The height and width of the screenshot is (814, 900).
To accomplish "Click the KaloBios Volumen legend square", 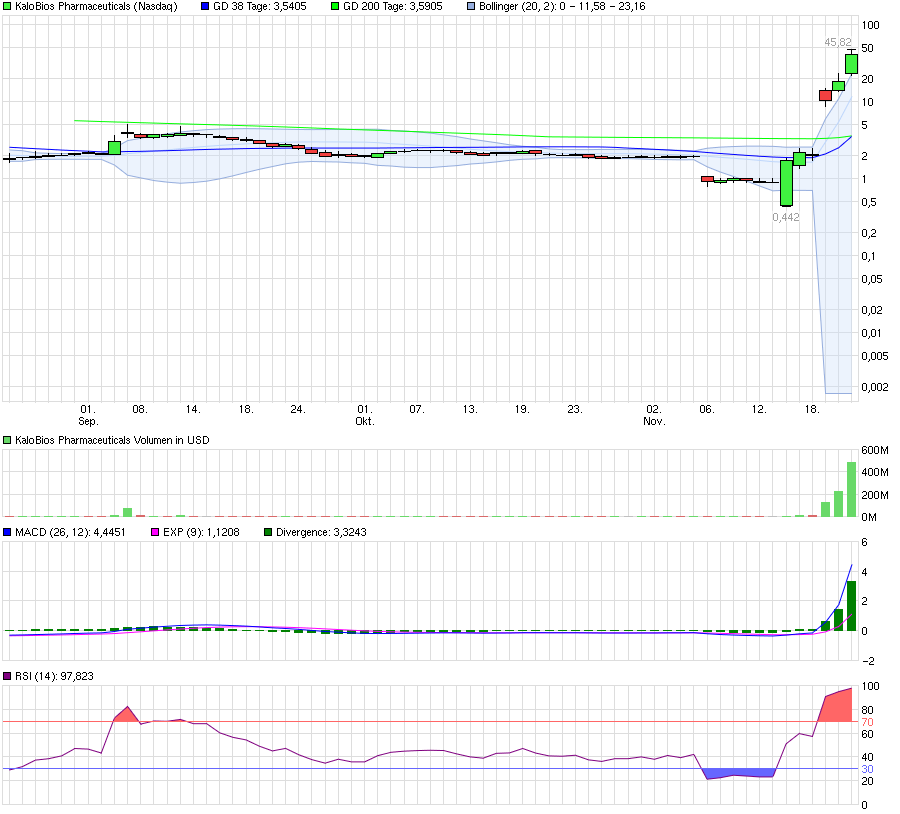I will click(7, 439).
